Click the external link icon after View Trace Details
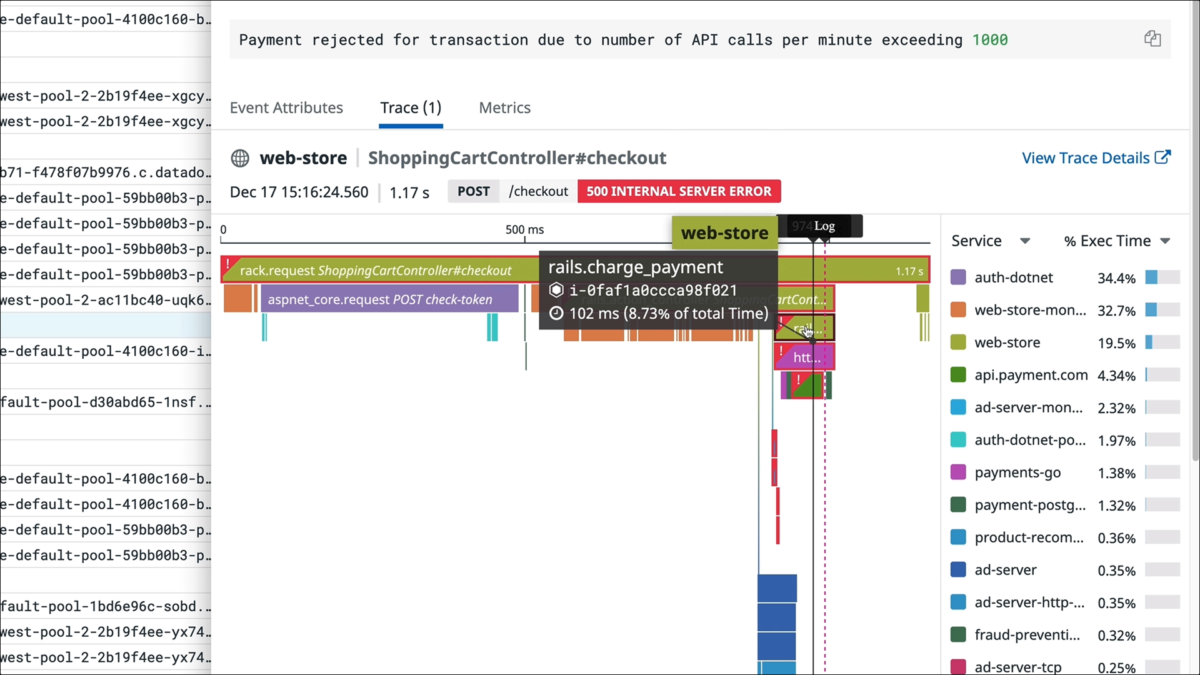This screenshot has height=675, width=1200. coord(1163,158)
